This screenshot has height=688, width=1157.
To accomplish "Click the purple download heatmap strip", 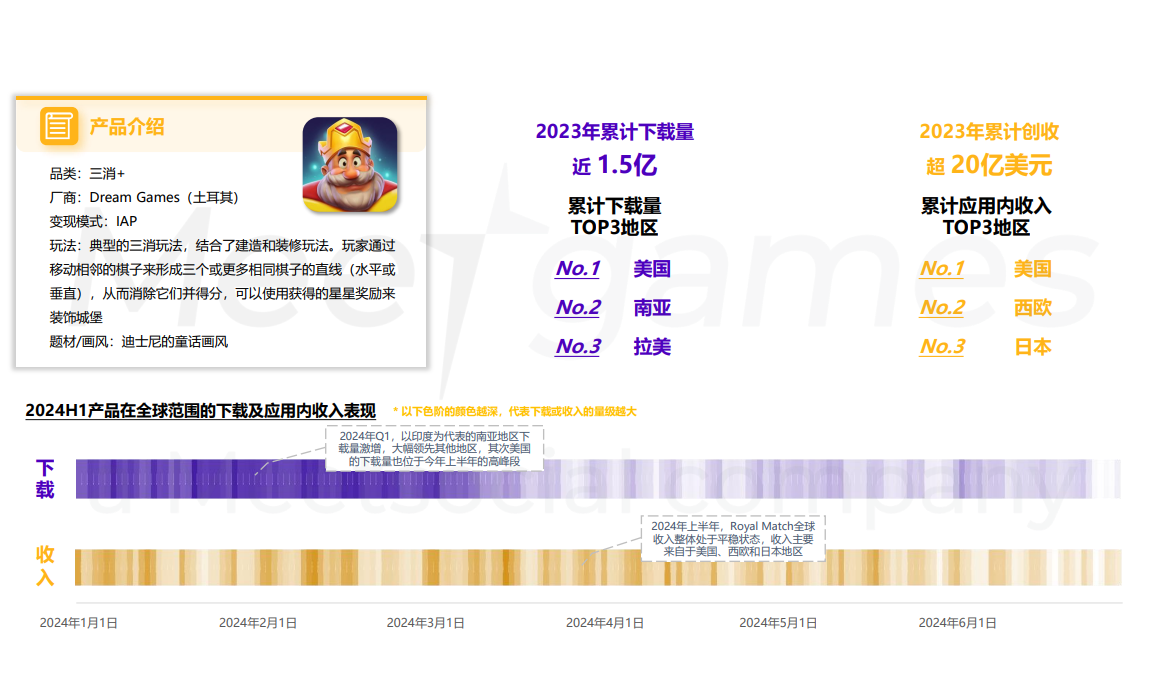I will coord(700,479).
